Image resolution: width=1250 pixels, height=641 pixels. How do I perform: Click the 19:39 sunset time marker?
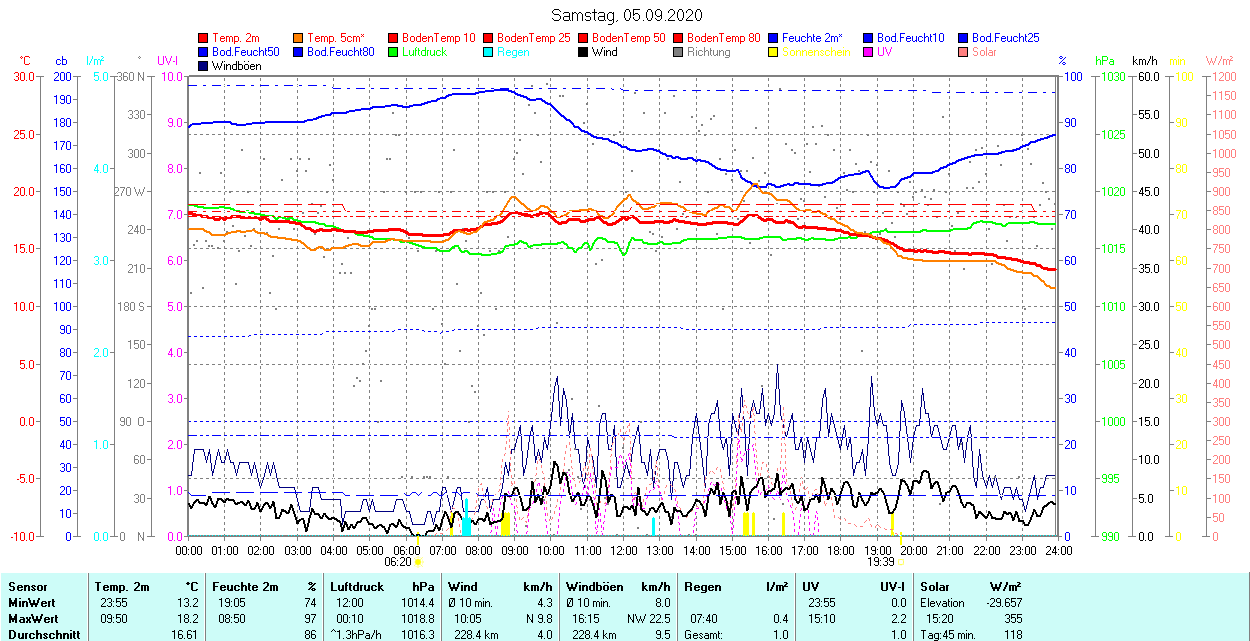pos(879,562)
